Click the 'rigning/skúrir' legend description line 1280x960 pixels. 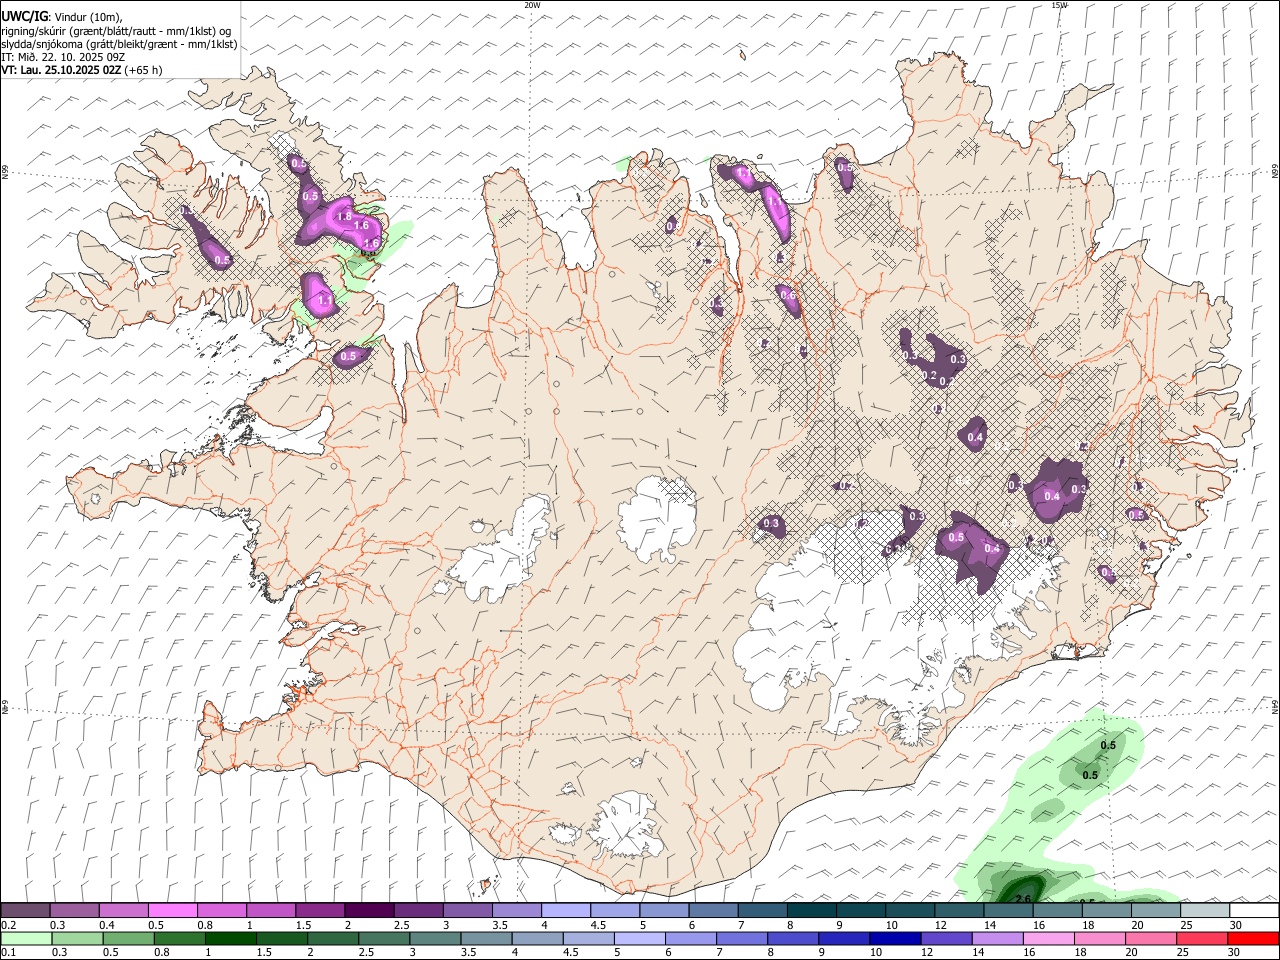pyautogui.click(x=117, y=30)
